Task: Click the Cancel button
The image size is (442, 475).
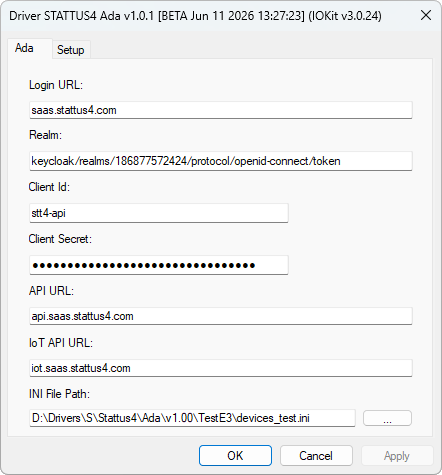Action: tap(316, 456)
